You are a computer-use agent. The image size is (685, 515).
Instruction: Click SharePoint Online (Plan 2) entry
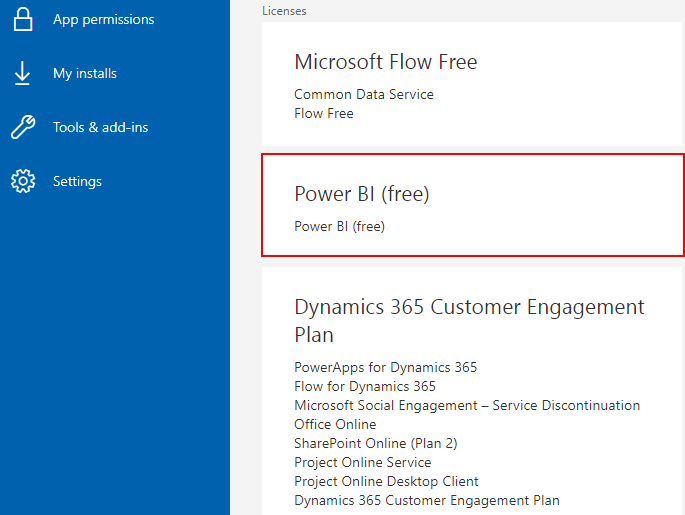375,443
